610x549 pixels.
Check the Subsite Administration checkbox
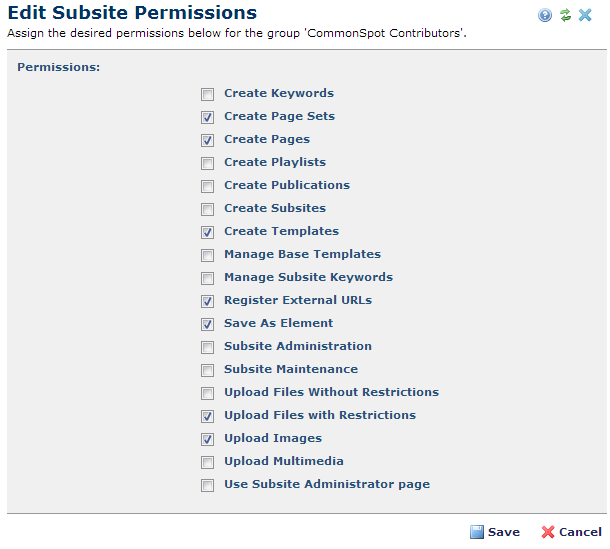point(208,347)
